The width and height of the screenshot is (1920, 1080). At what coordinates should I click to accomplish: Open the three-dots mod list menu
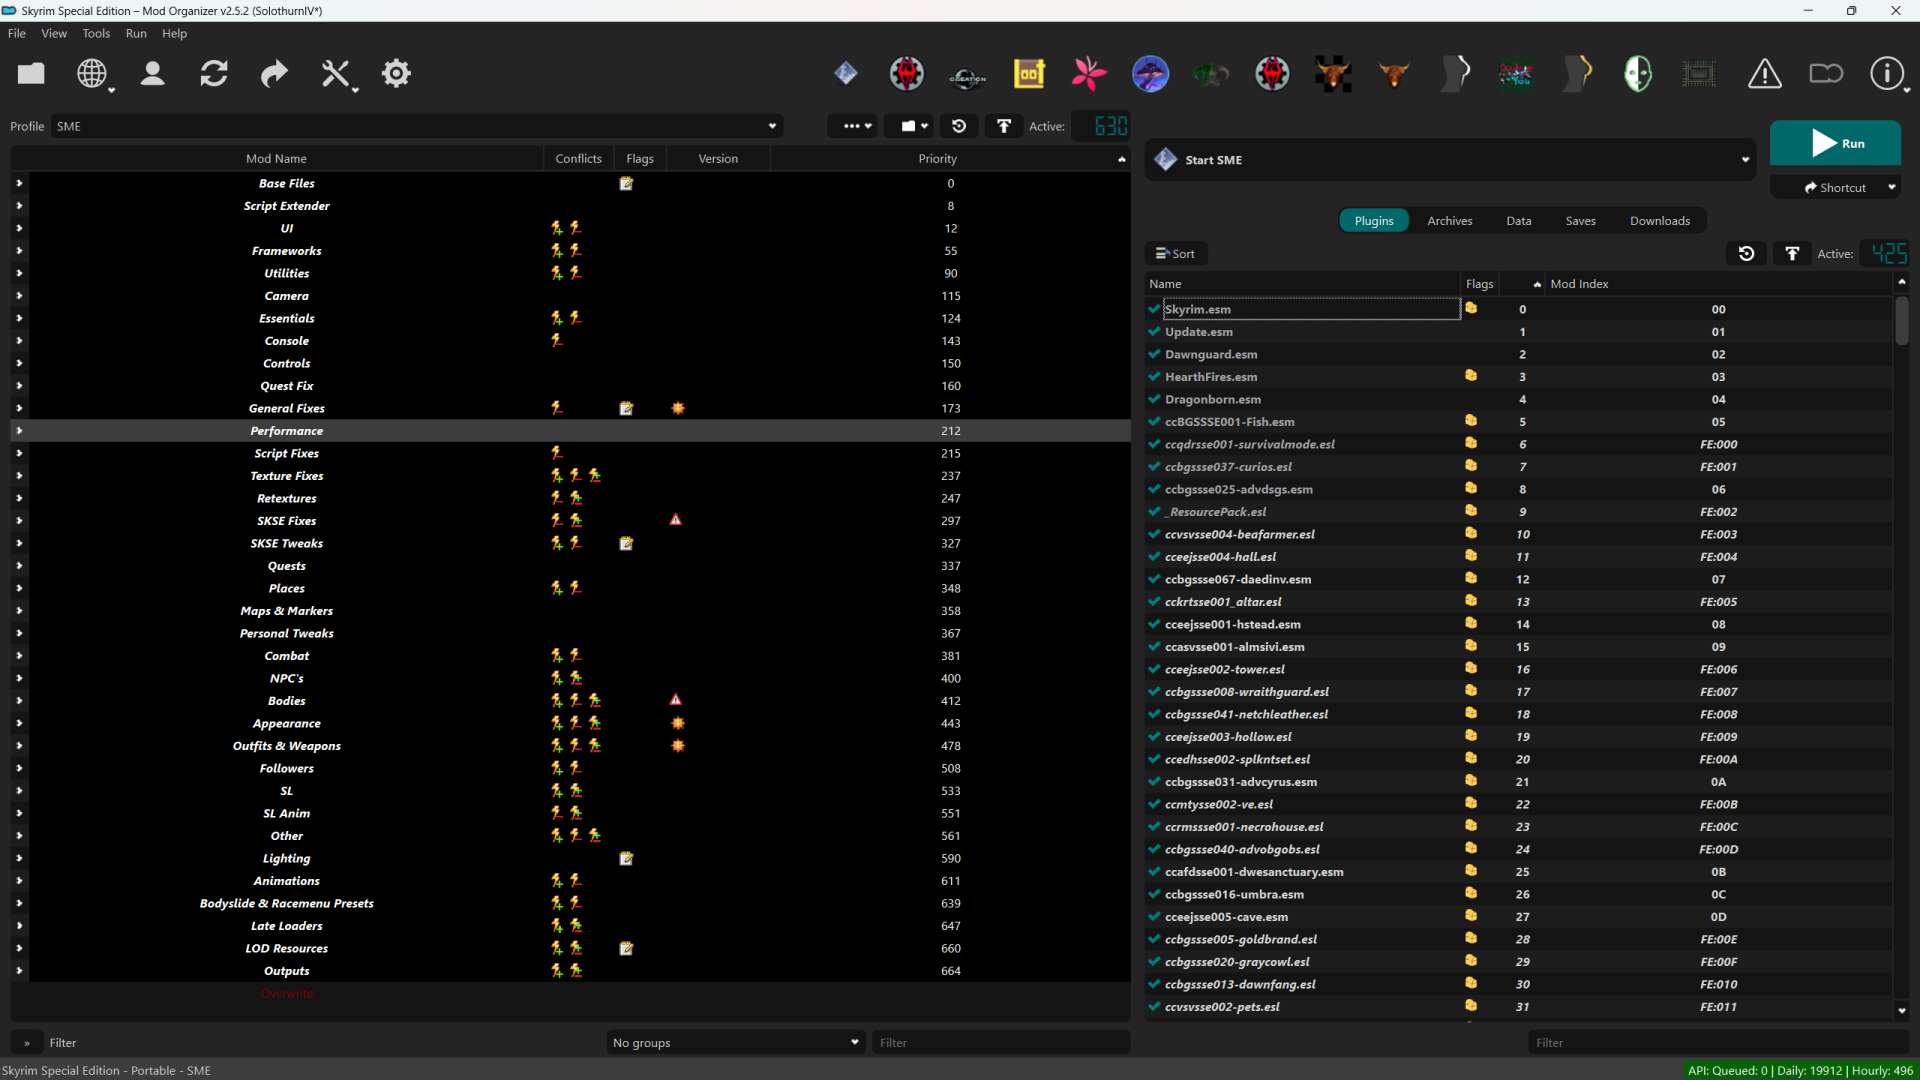tap(852, 126)
